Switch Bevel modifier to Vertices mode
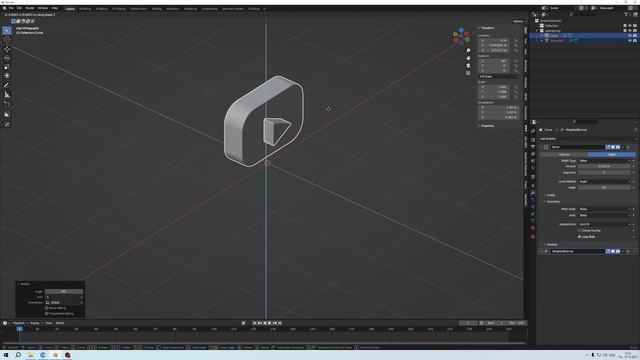 [x=564, y=155]
